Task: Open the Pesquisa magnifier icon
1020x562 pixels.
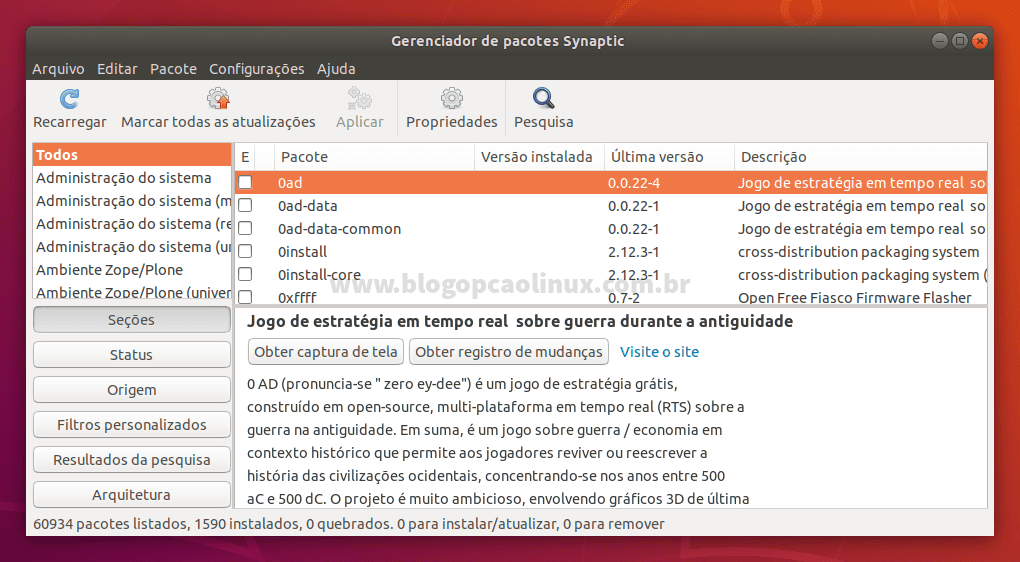Action: point(543,99)
